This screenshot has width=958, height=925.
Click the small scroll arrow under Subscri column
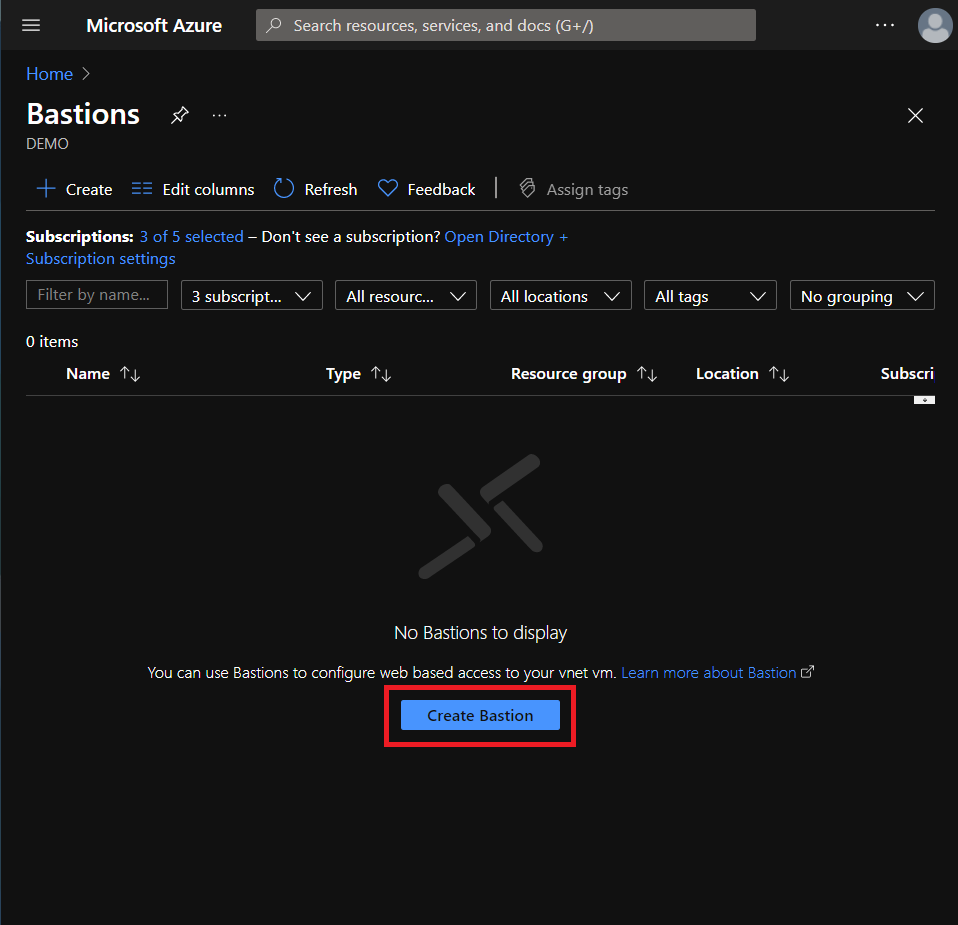tap(924, 400)
